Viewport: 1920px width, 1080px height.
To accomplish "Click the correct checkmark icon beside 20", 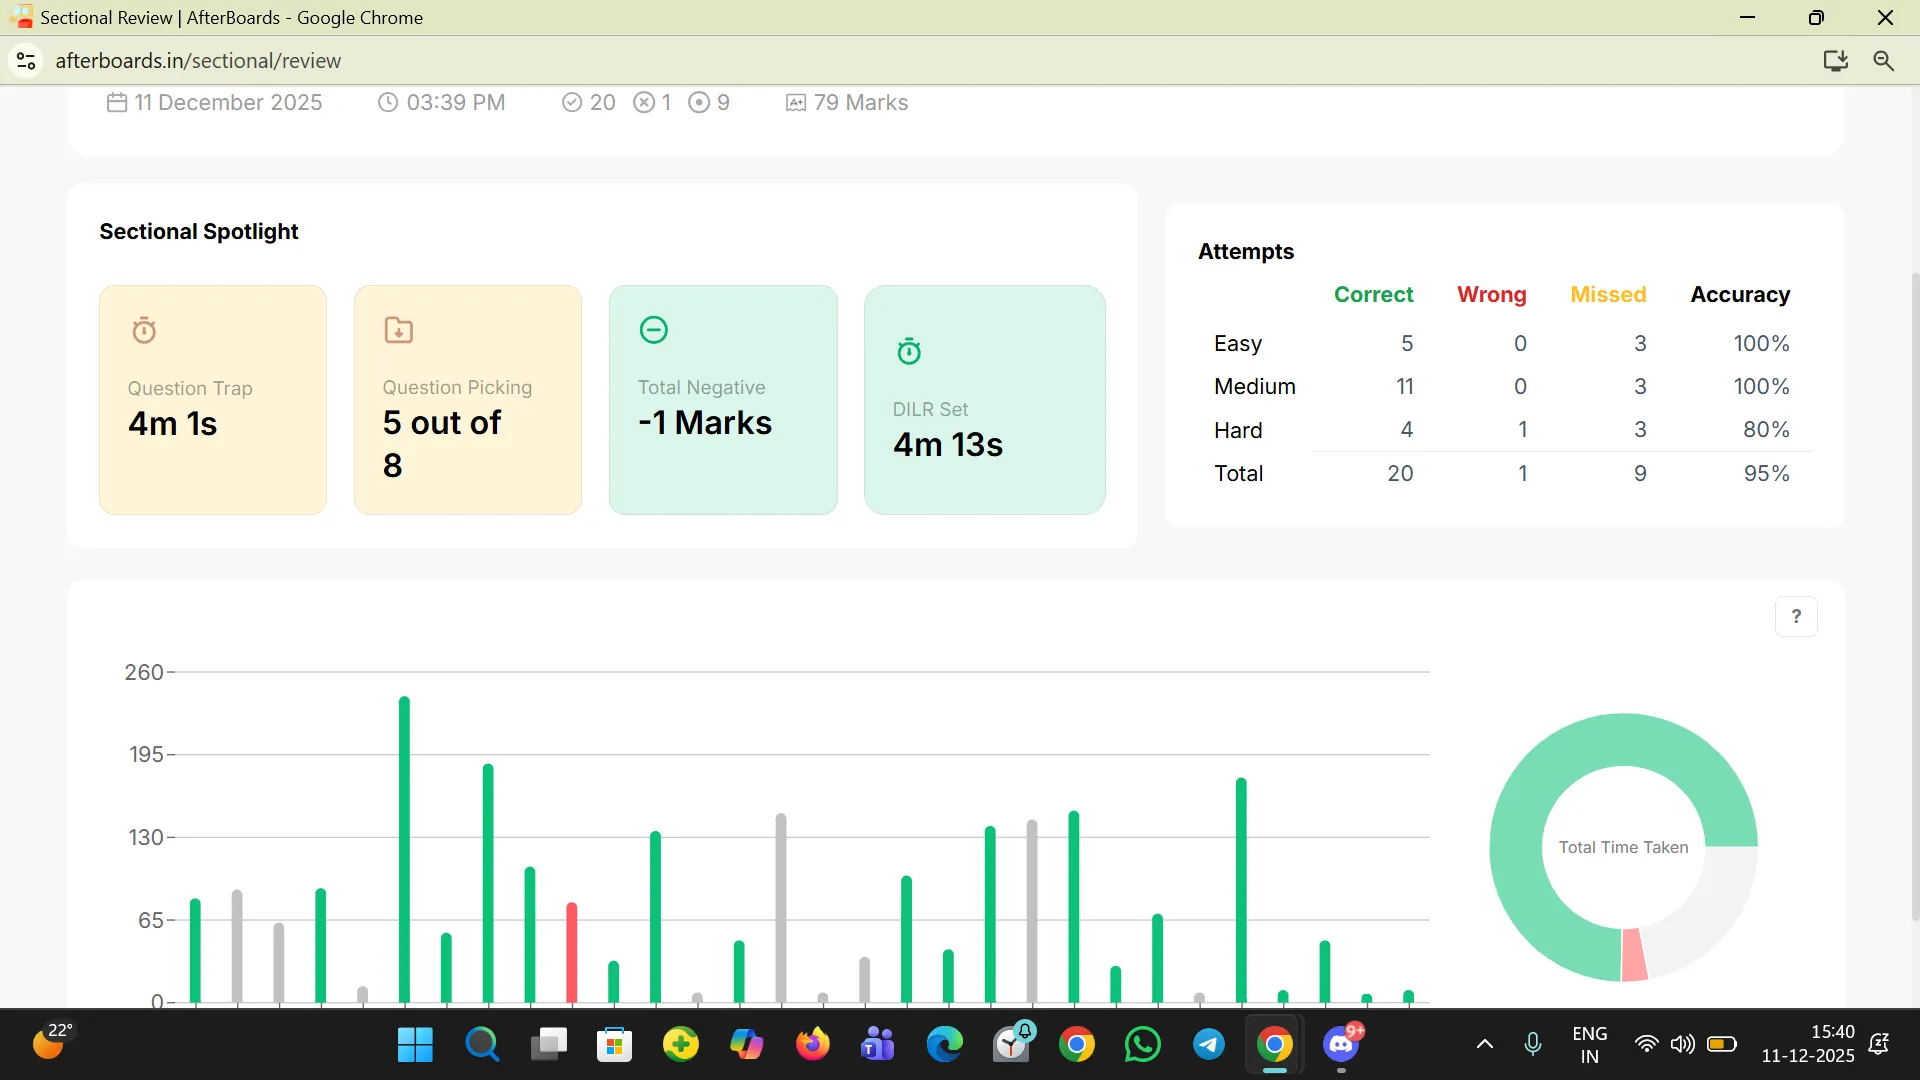I will 572,102.
